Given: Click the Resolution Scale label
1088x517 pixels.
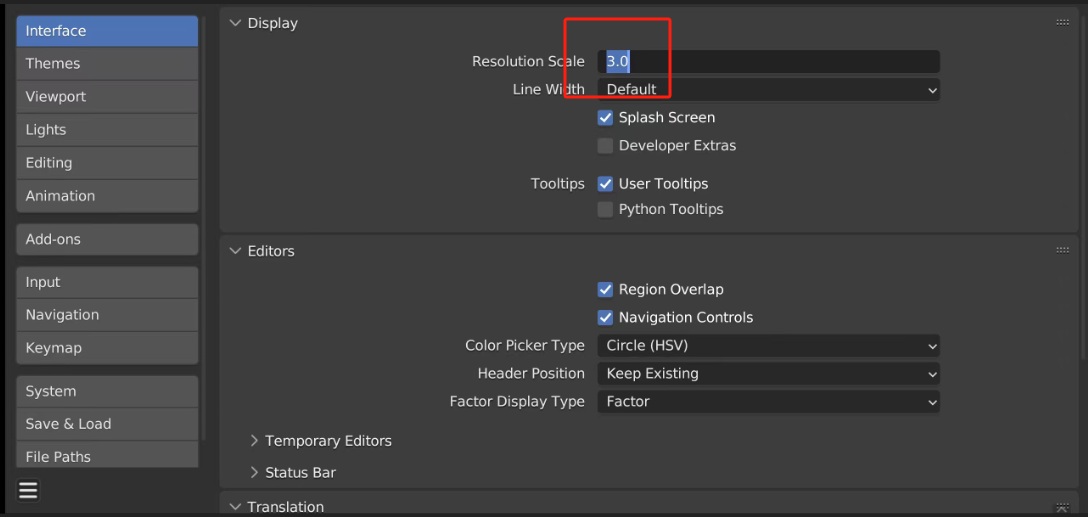Looking at the screenshot, I should pyautogui.click(x=528, y=61).
